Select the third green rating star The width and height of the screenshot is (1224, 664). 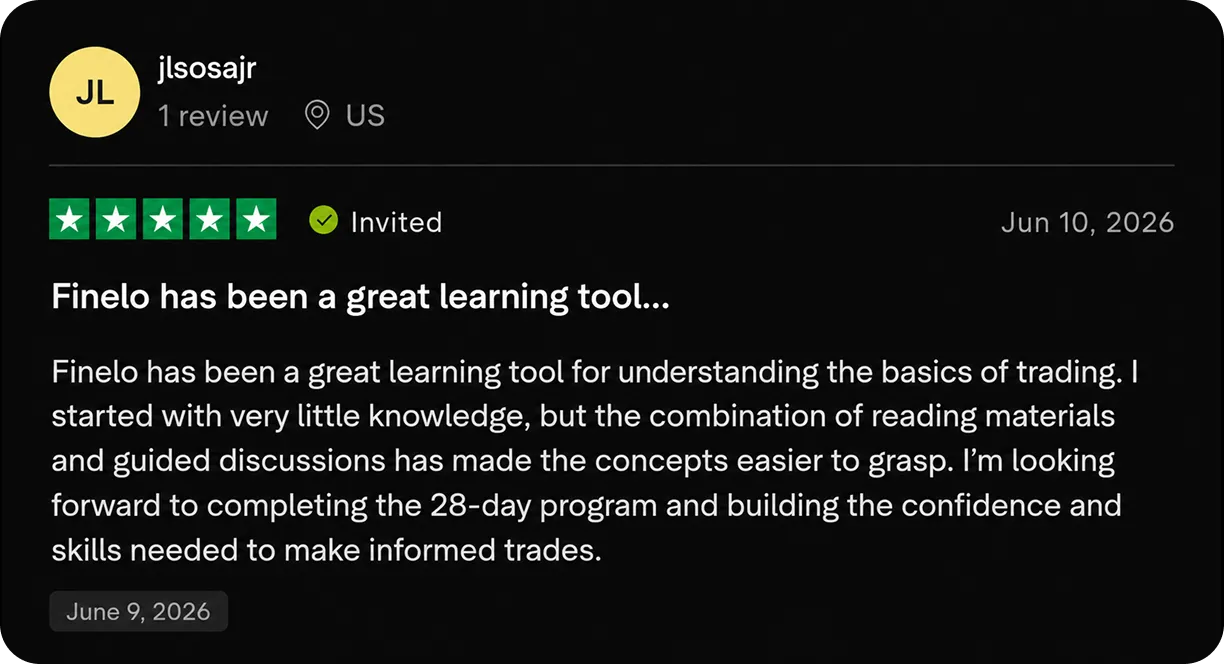(x=163, y=220)
